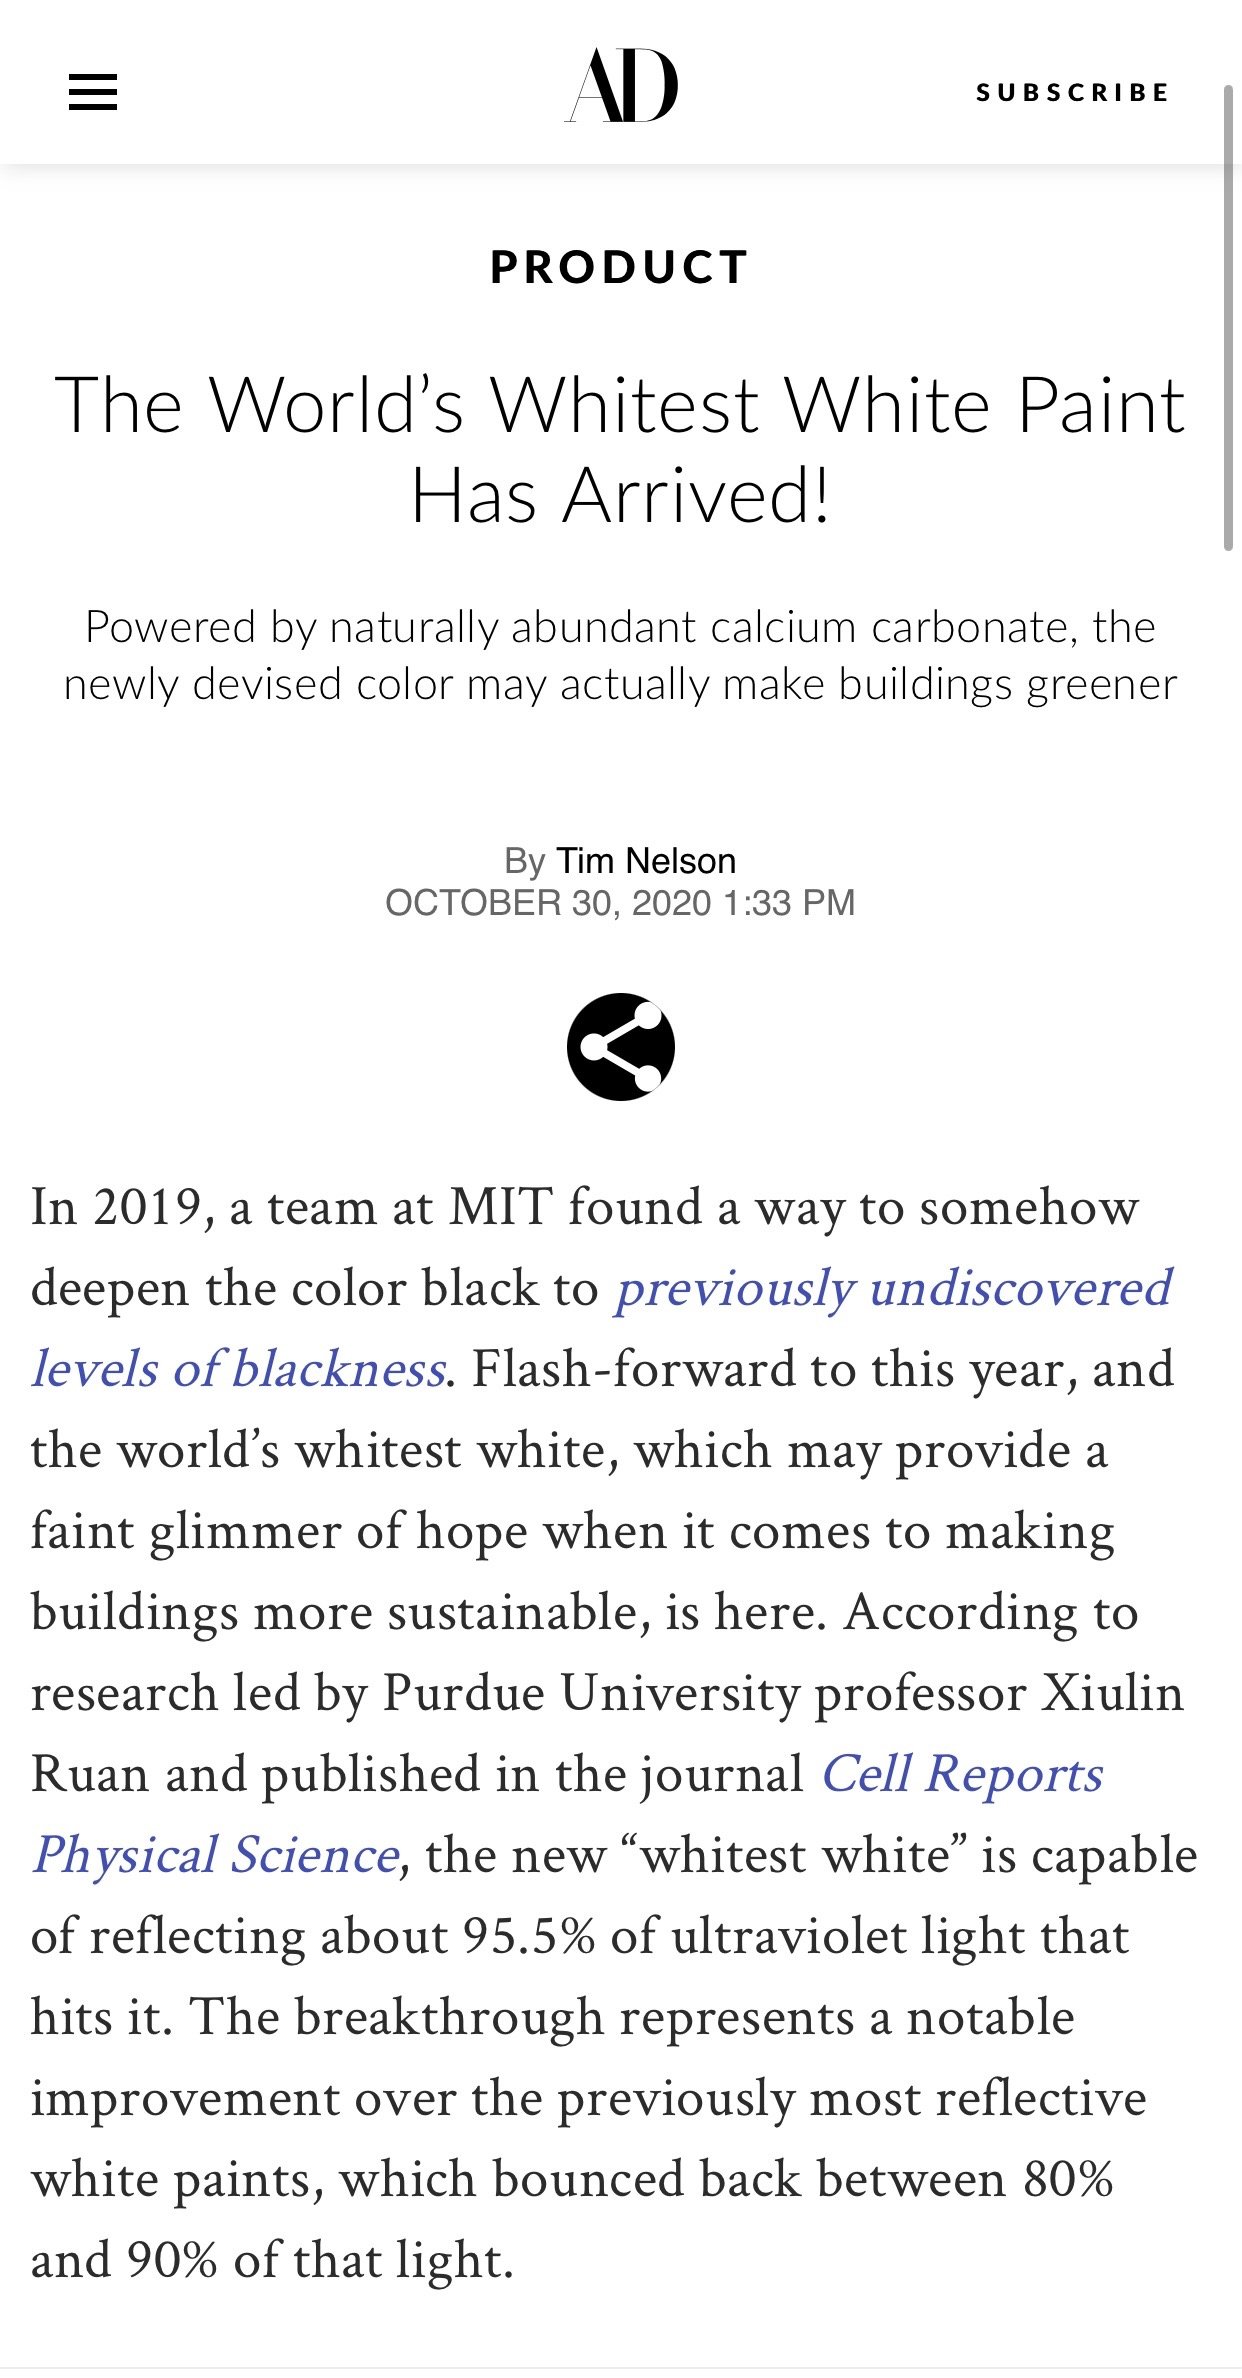The height and width of the screenshot is (2378, 1242).
Task: Click the black circular share icon
Action: tap(621, 1047)
